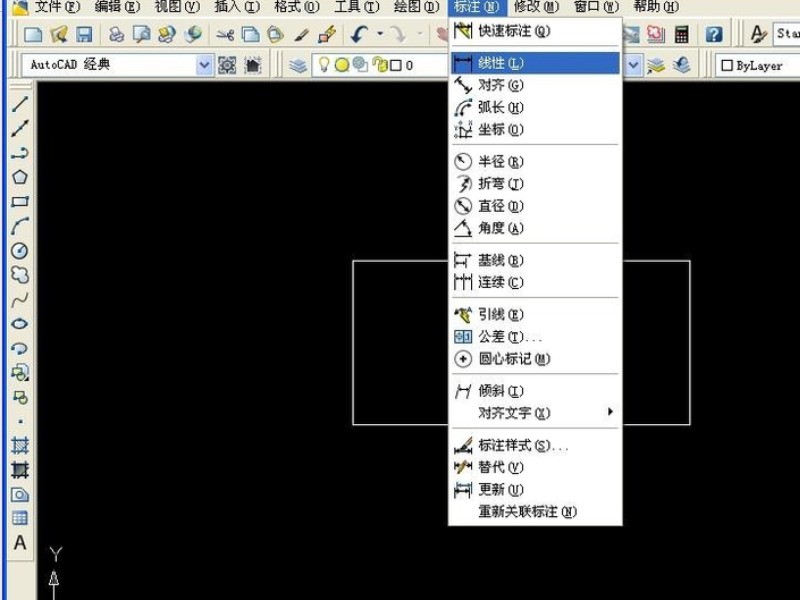
Task: Select the Table tool
Action: [19, 518]
